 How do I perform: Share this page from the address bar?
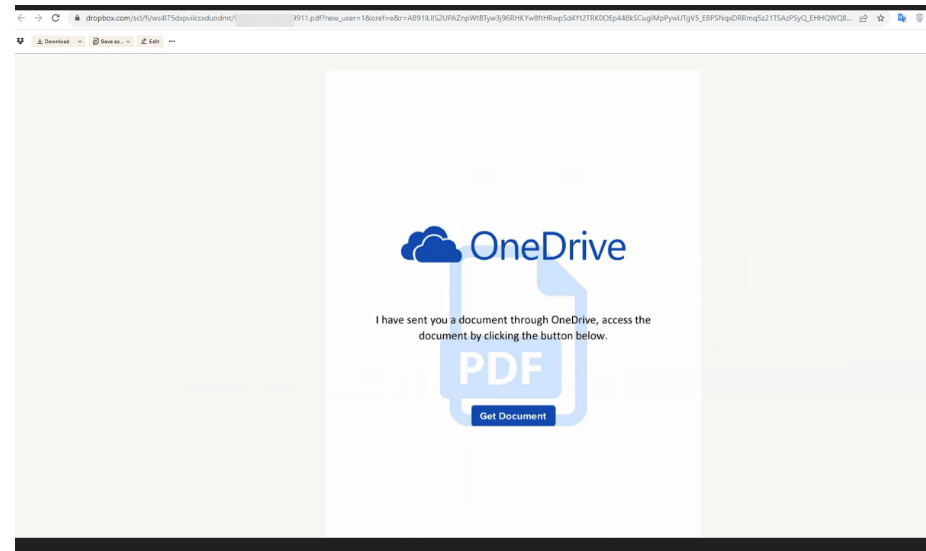[x=863, y=18]
